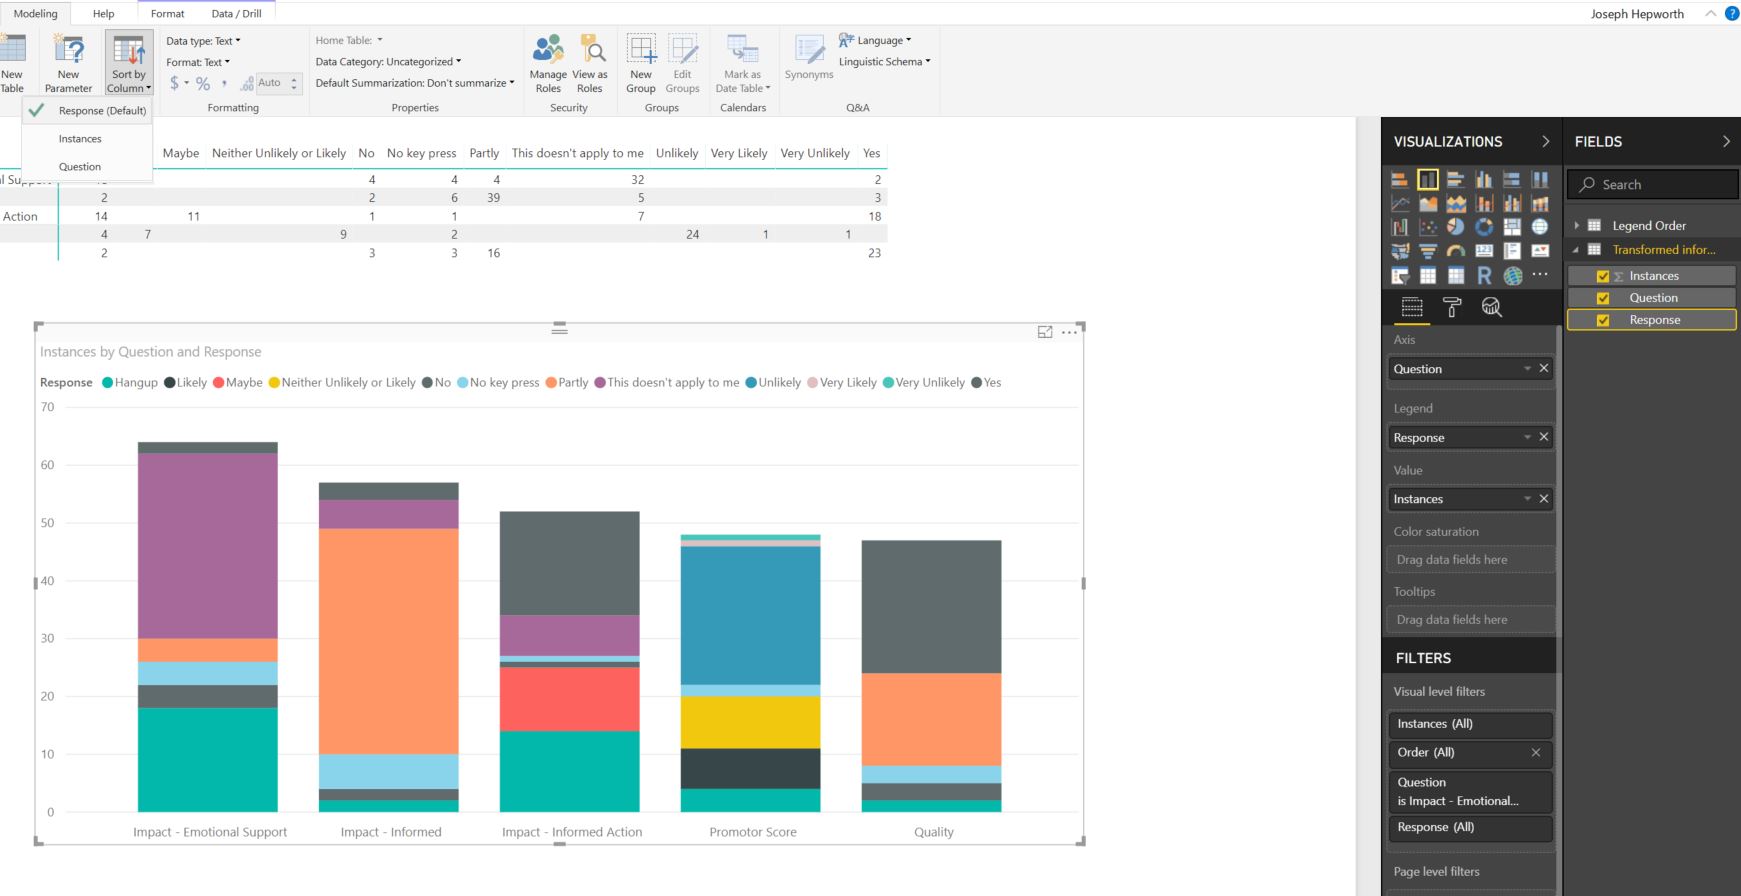Uncheck the Response field checkbox

click(1603, 320)
